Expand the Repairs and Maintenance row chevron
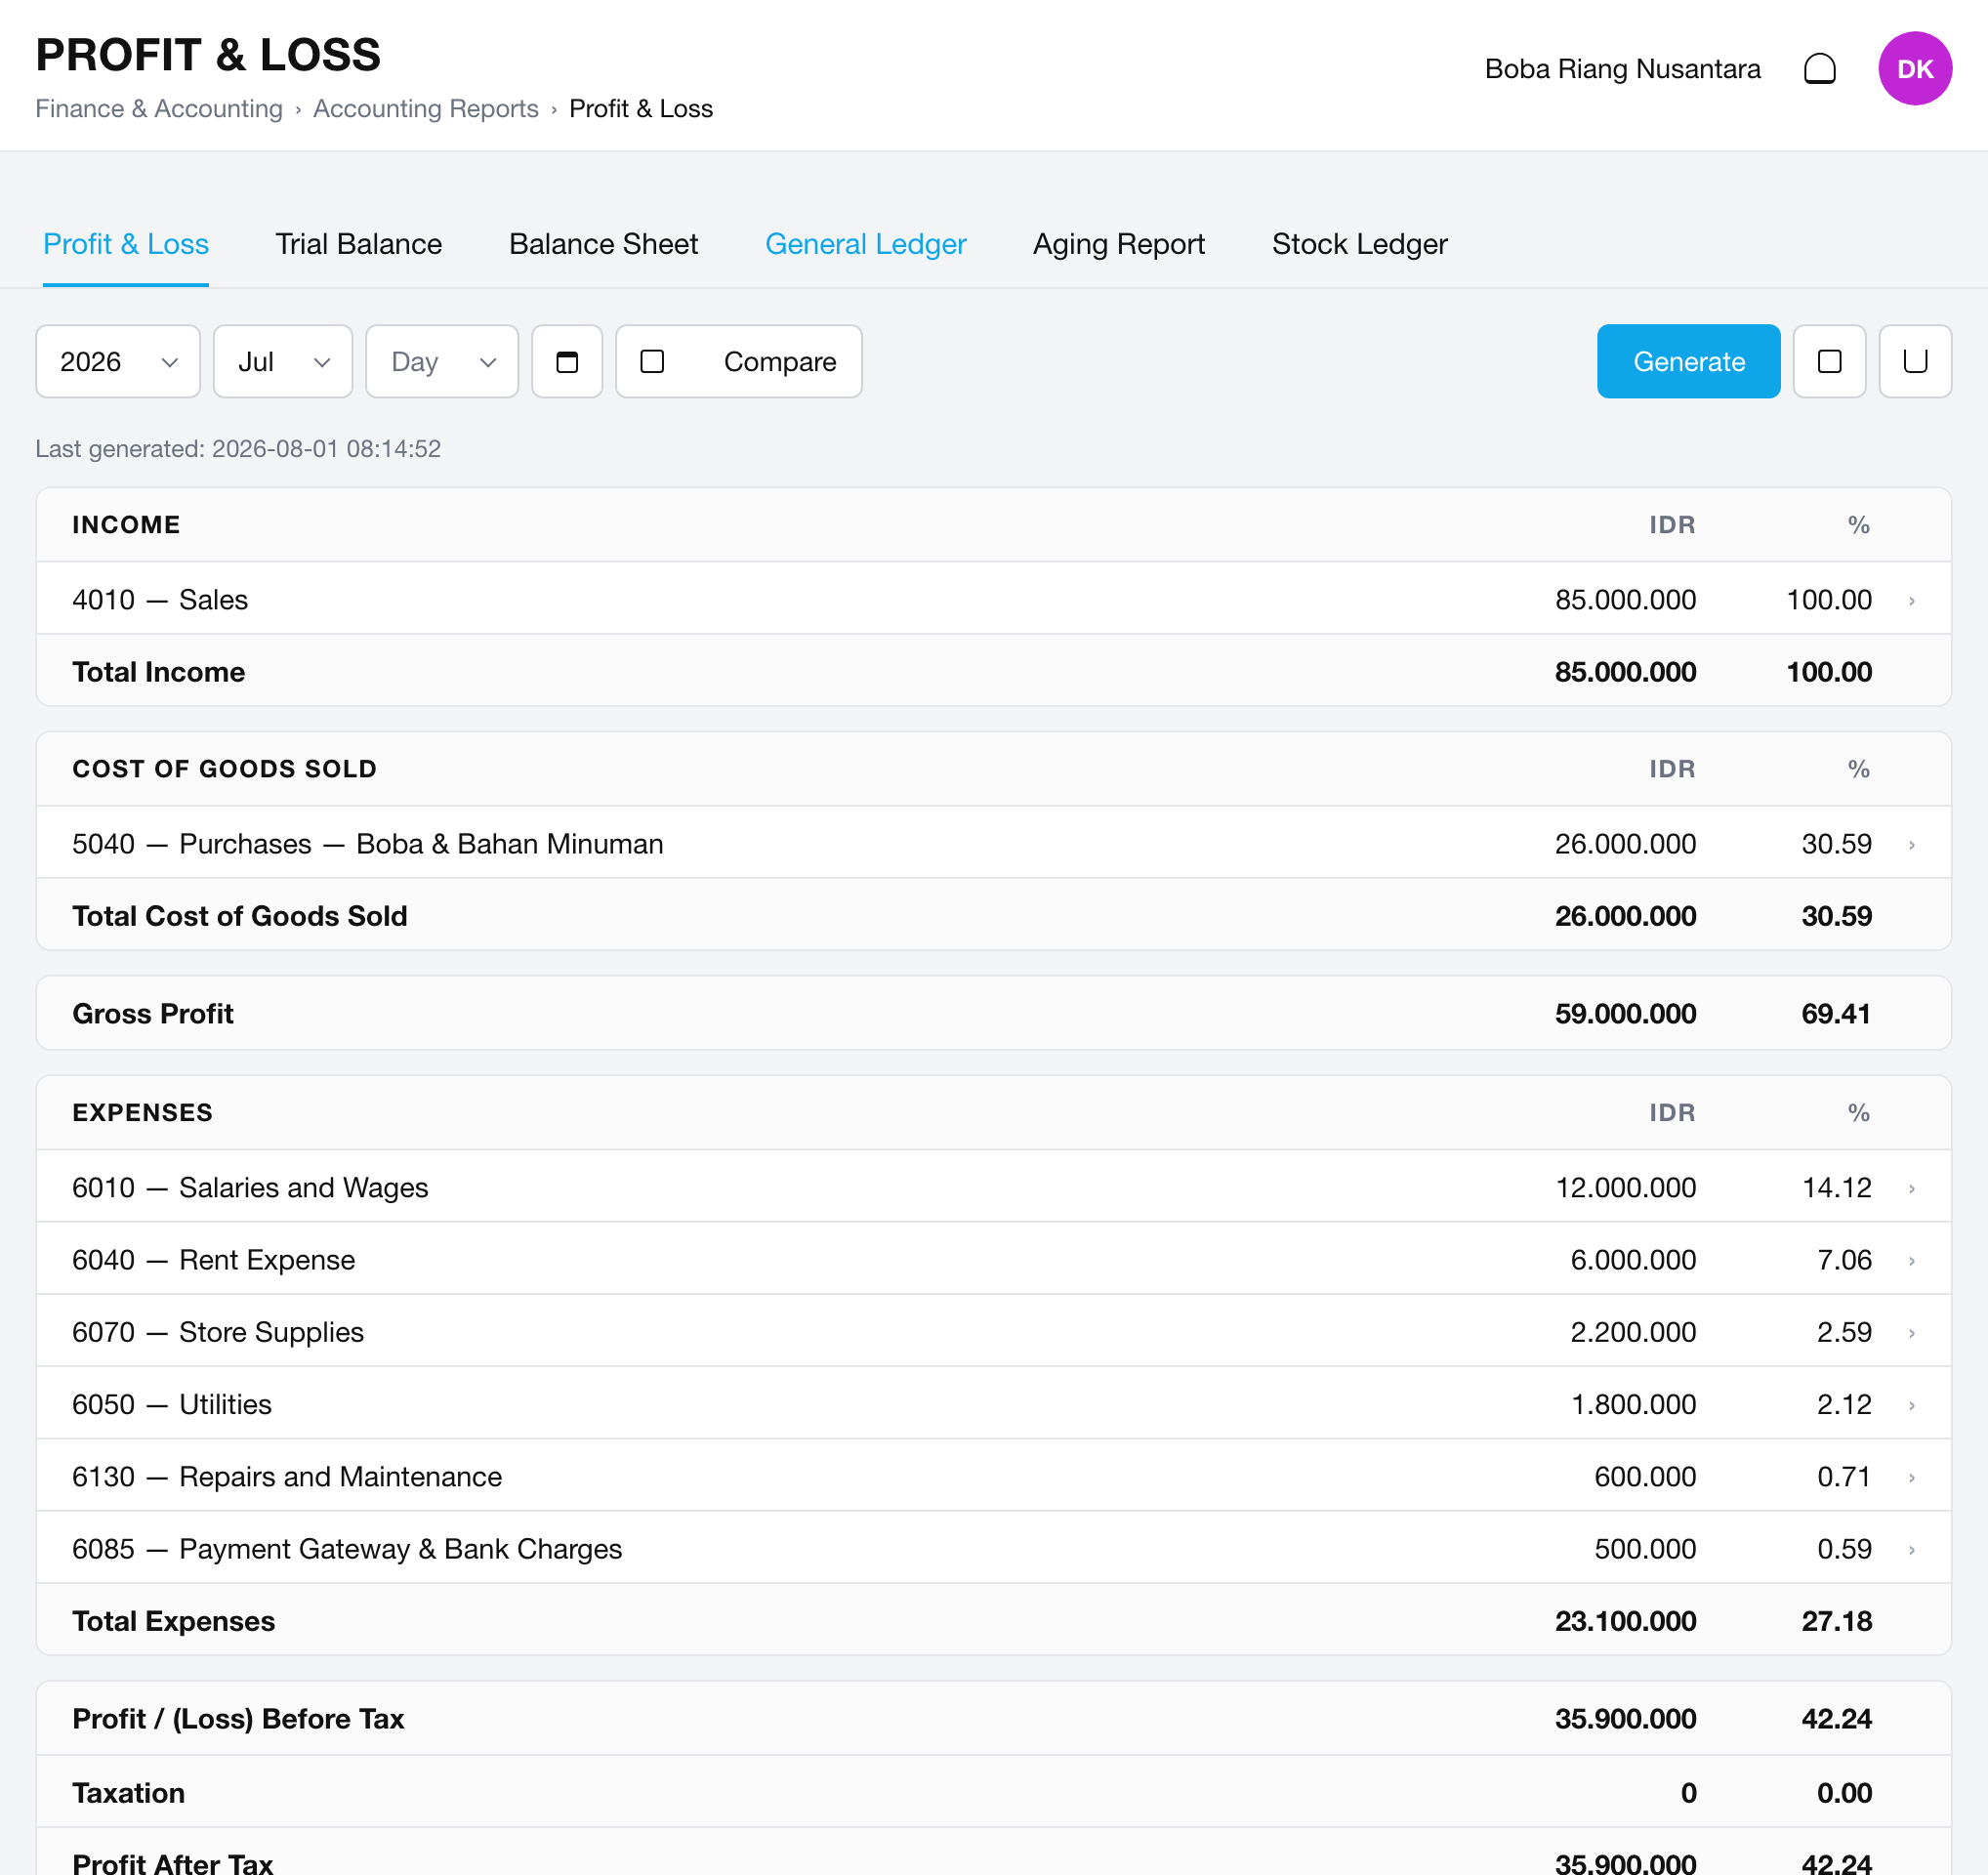The height and width of the screenshot is (1875, 1988). point(1911,1477)
